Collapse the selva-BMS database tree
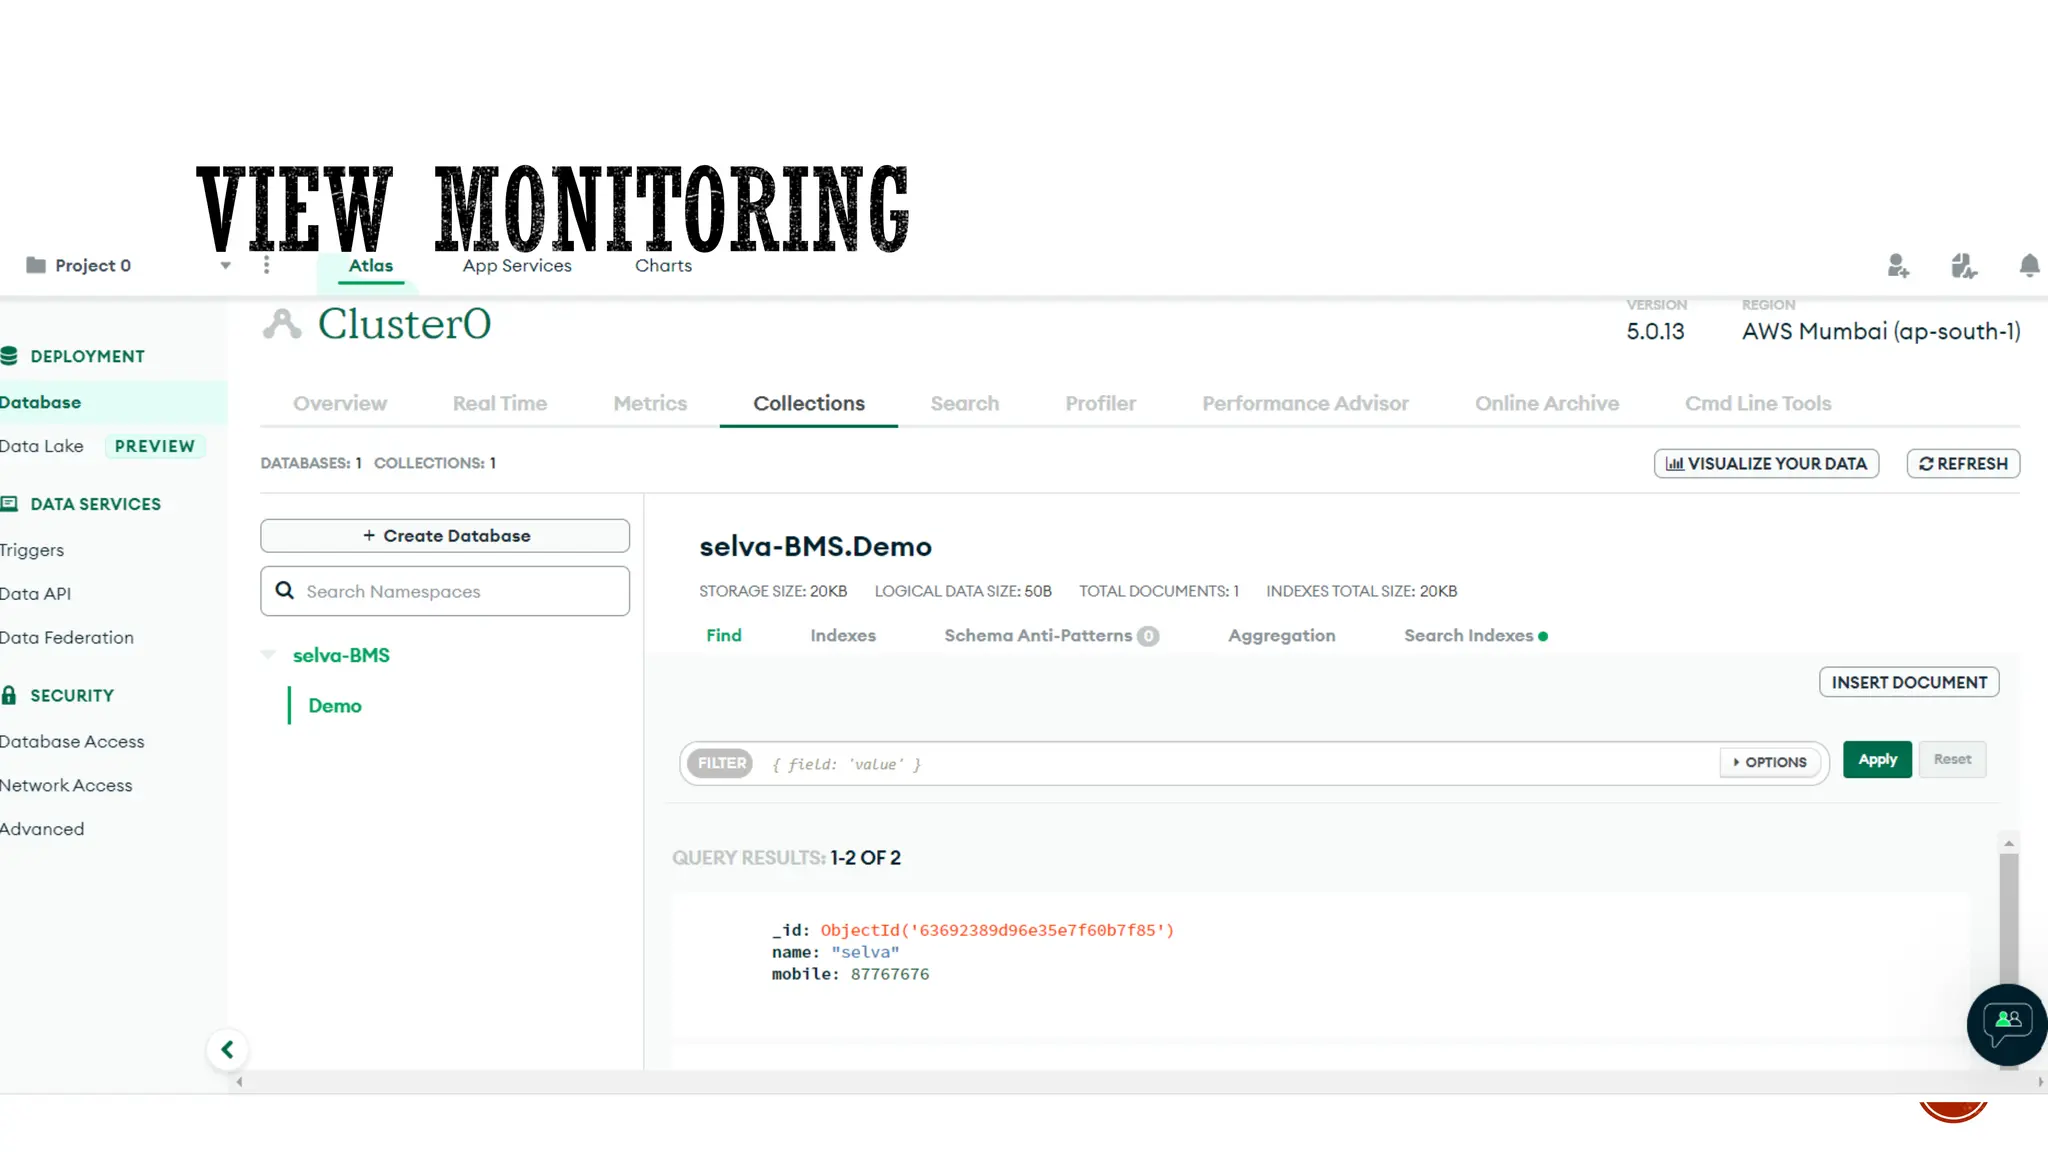 269,655
